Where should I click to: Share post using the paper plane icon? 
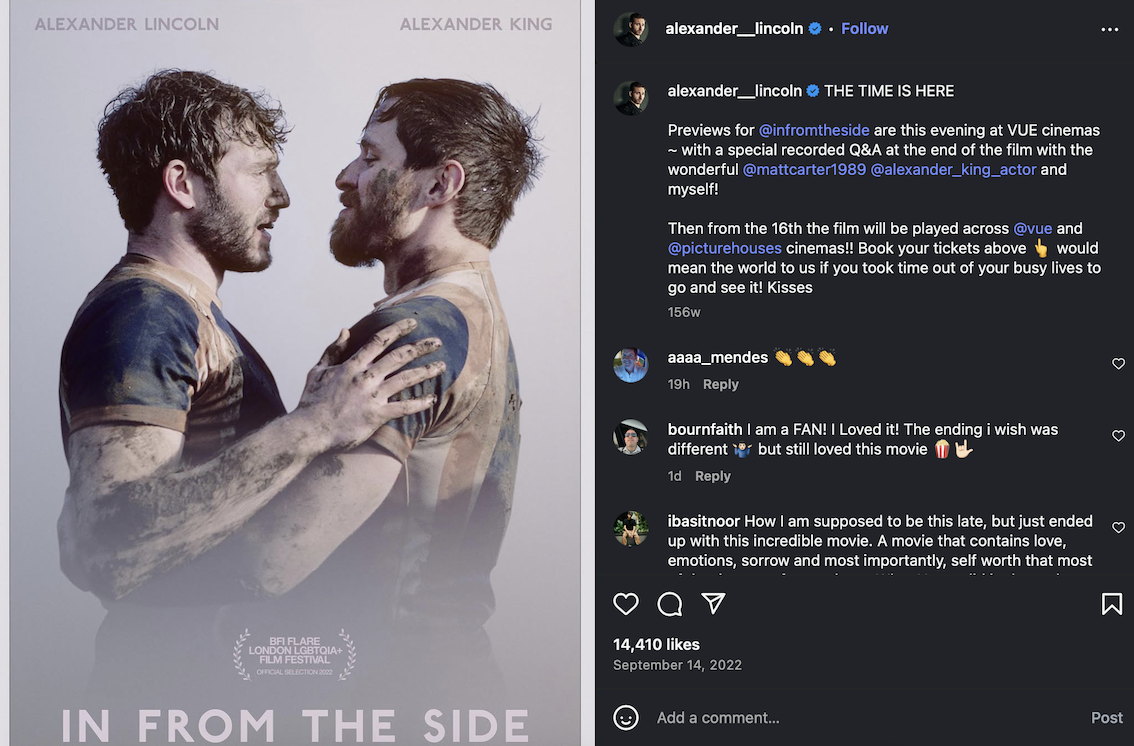713,603
